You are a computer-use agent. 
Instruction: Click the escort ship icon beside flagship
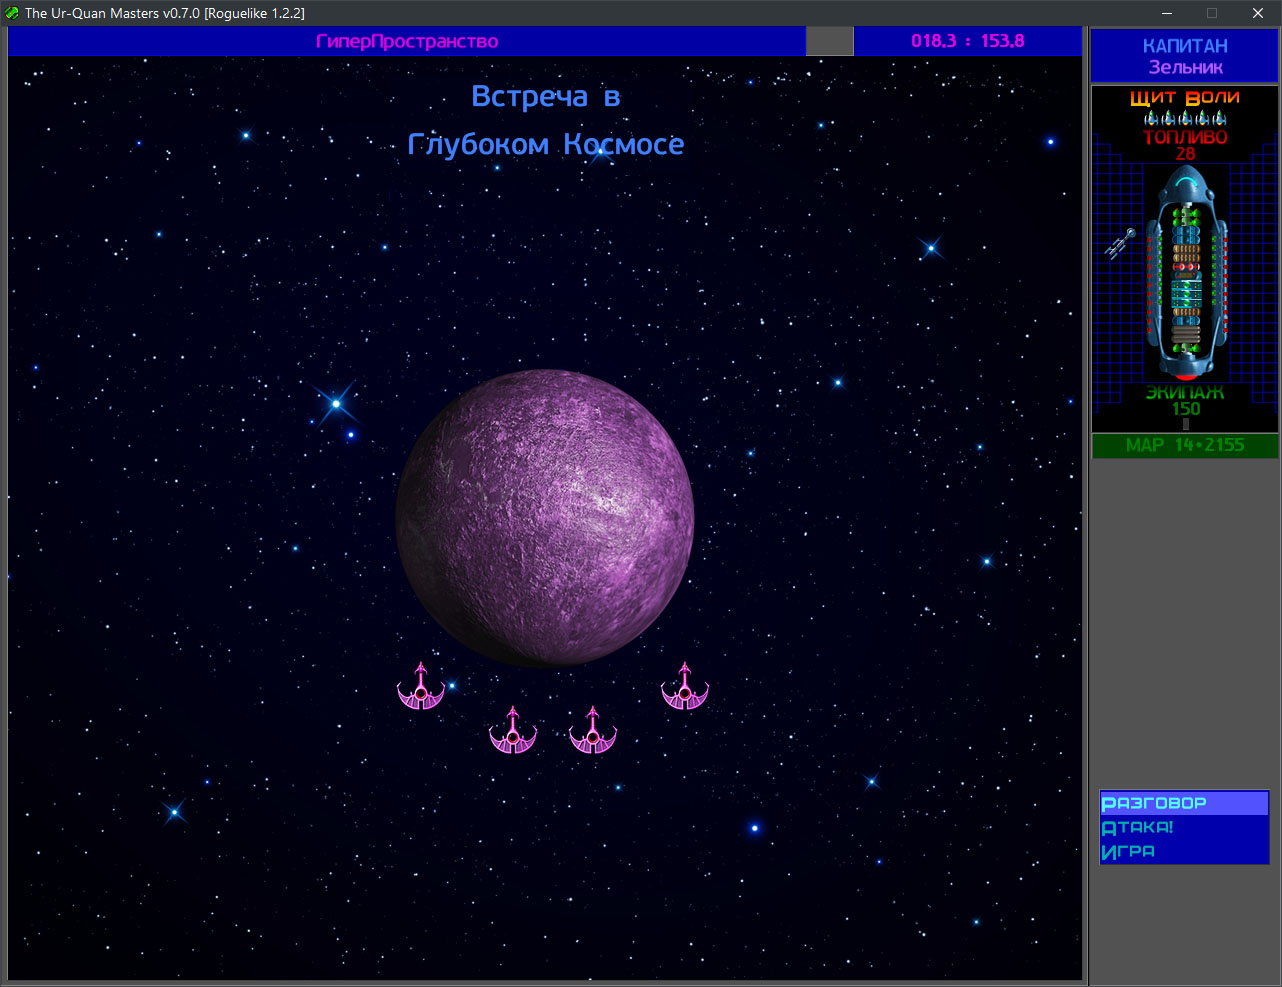(1120, 243)
